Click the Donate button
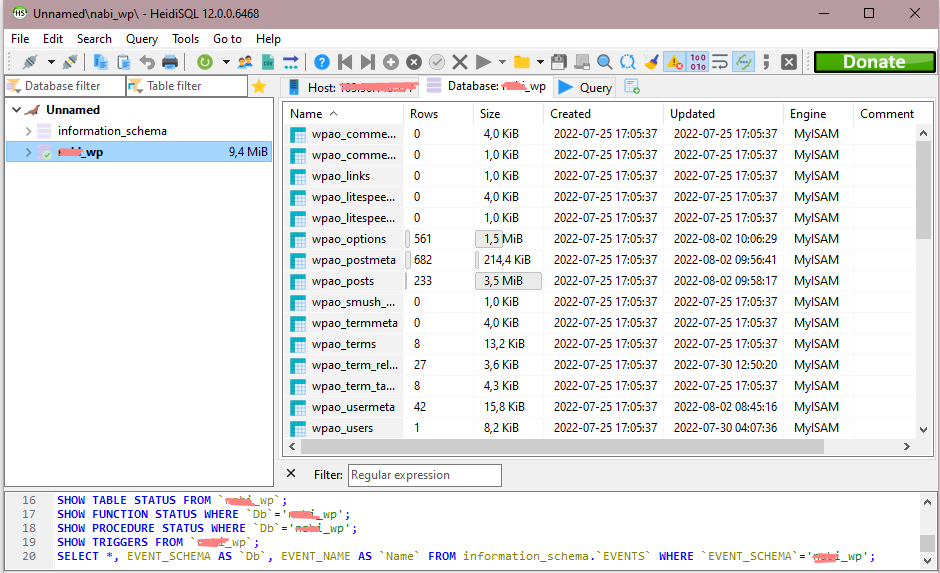The width and height of the screenshot is (940, 573). point(874,62)
